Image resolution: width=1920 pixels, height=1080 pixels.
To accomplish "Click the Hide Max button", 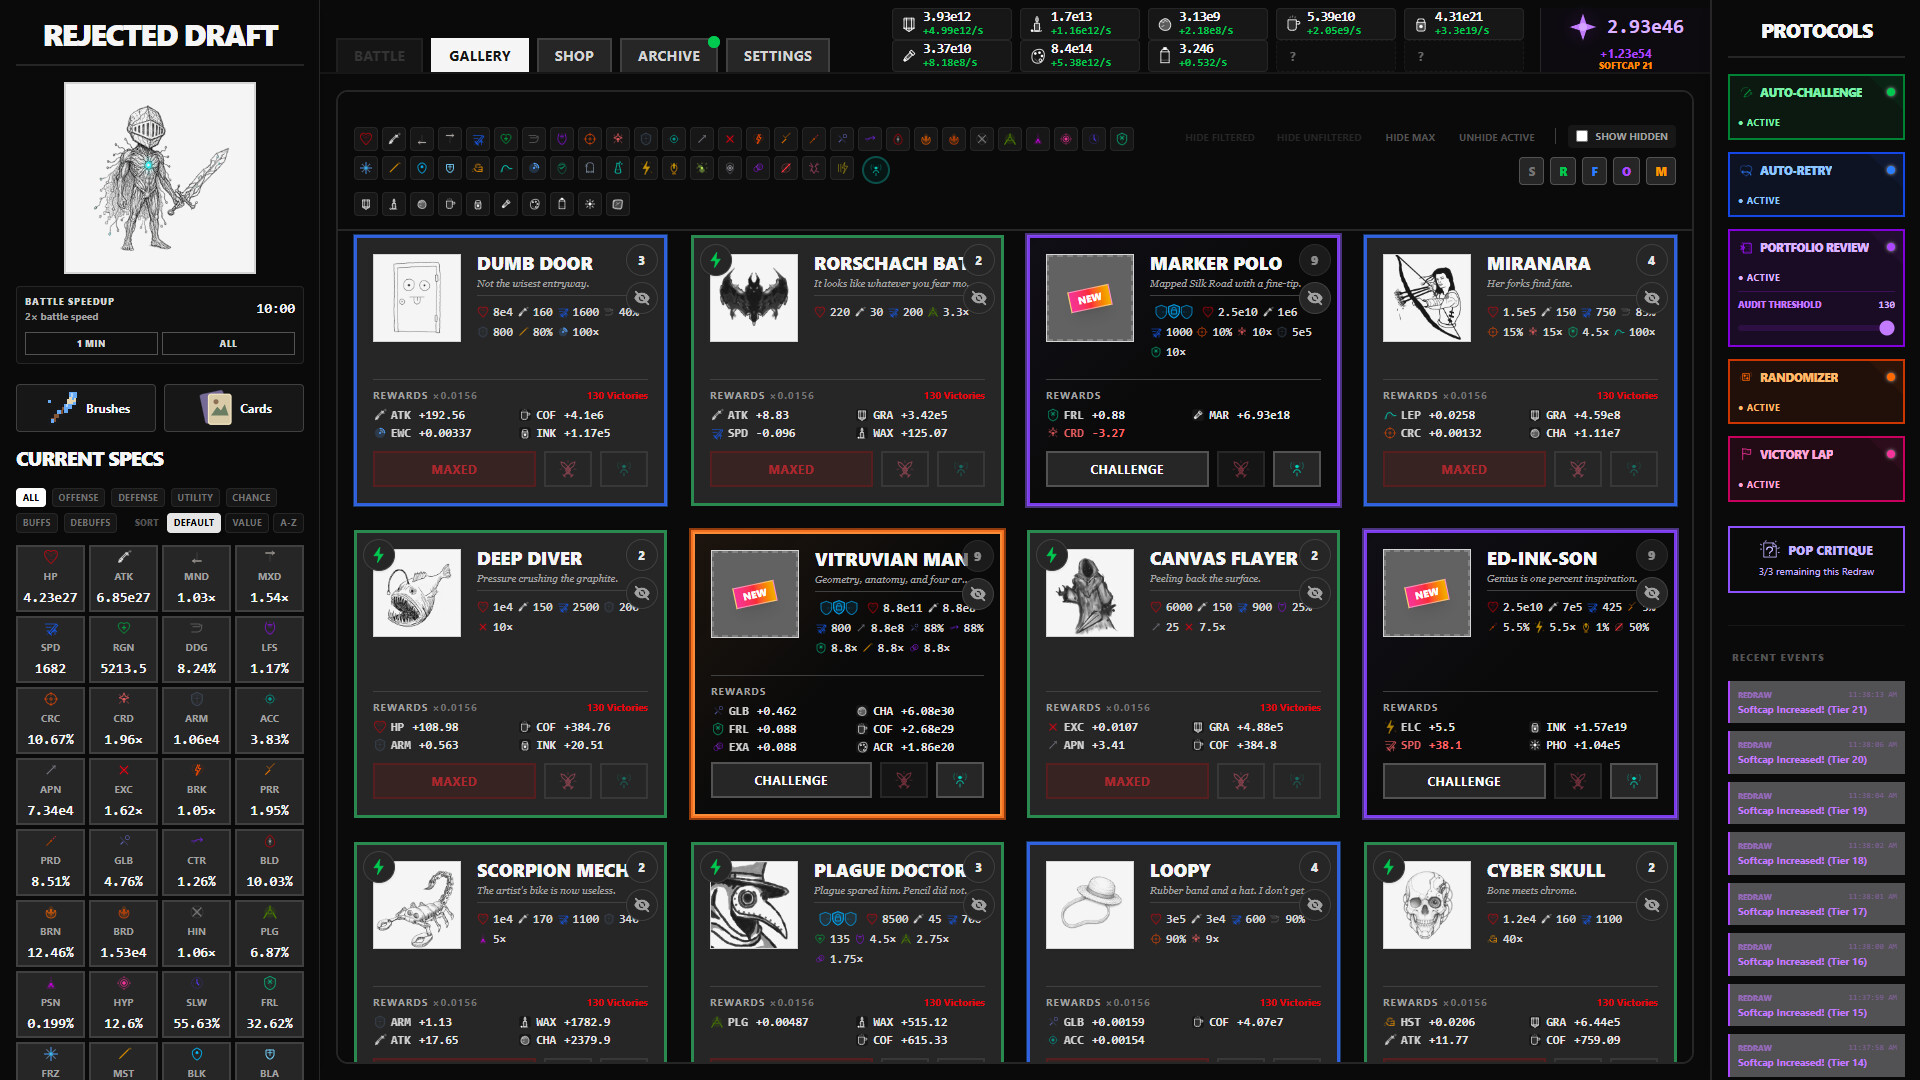I will (x=1410, y=137).
